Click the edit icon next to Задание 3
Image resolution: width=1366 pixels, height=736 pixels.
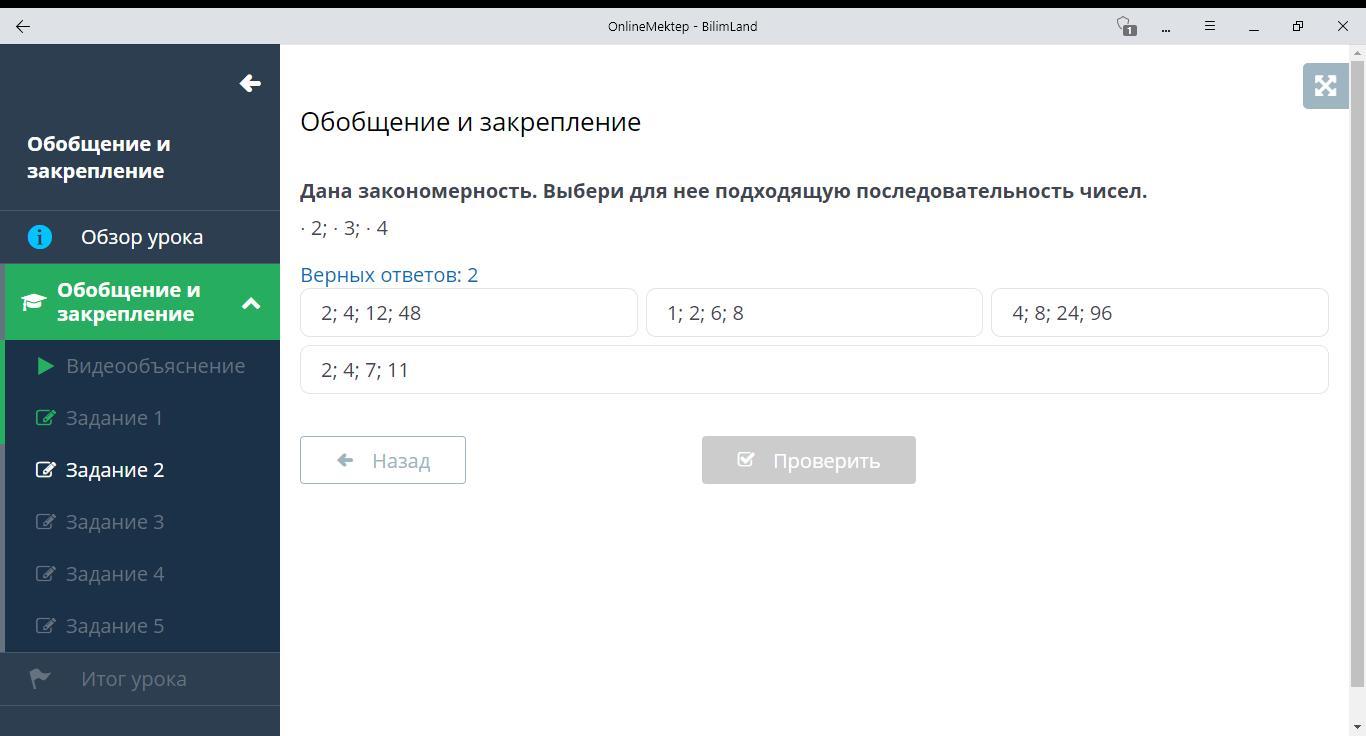[45, 521]
